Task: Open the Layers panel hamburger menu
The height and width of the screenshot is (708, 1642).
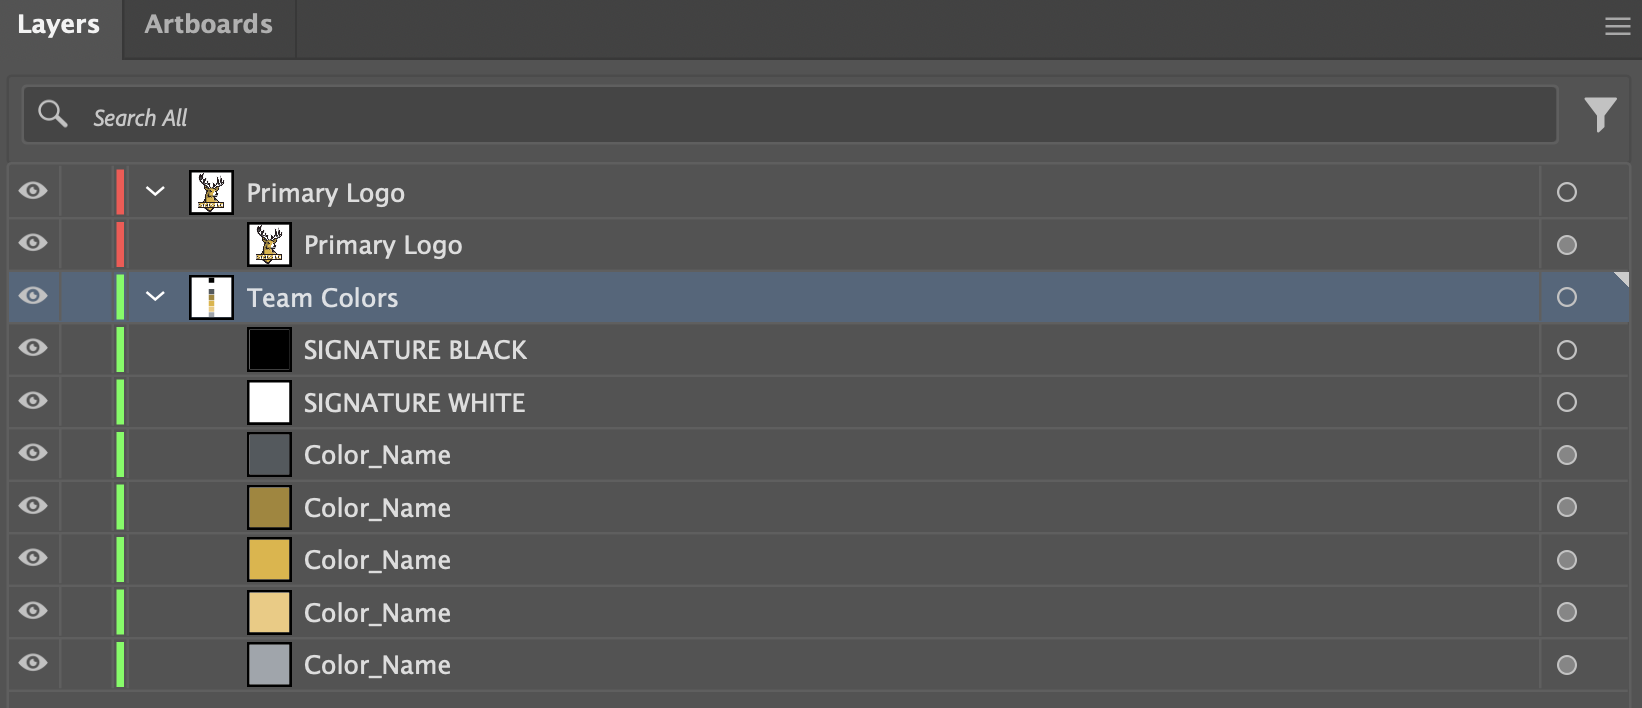Action: 1617,27
